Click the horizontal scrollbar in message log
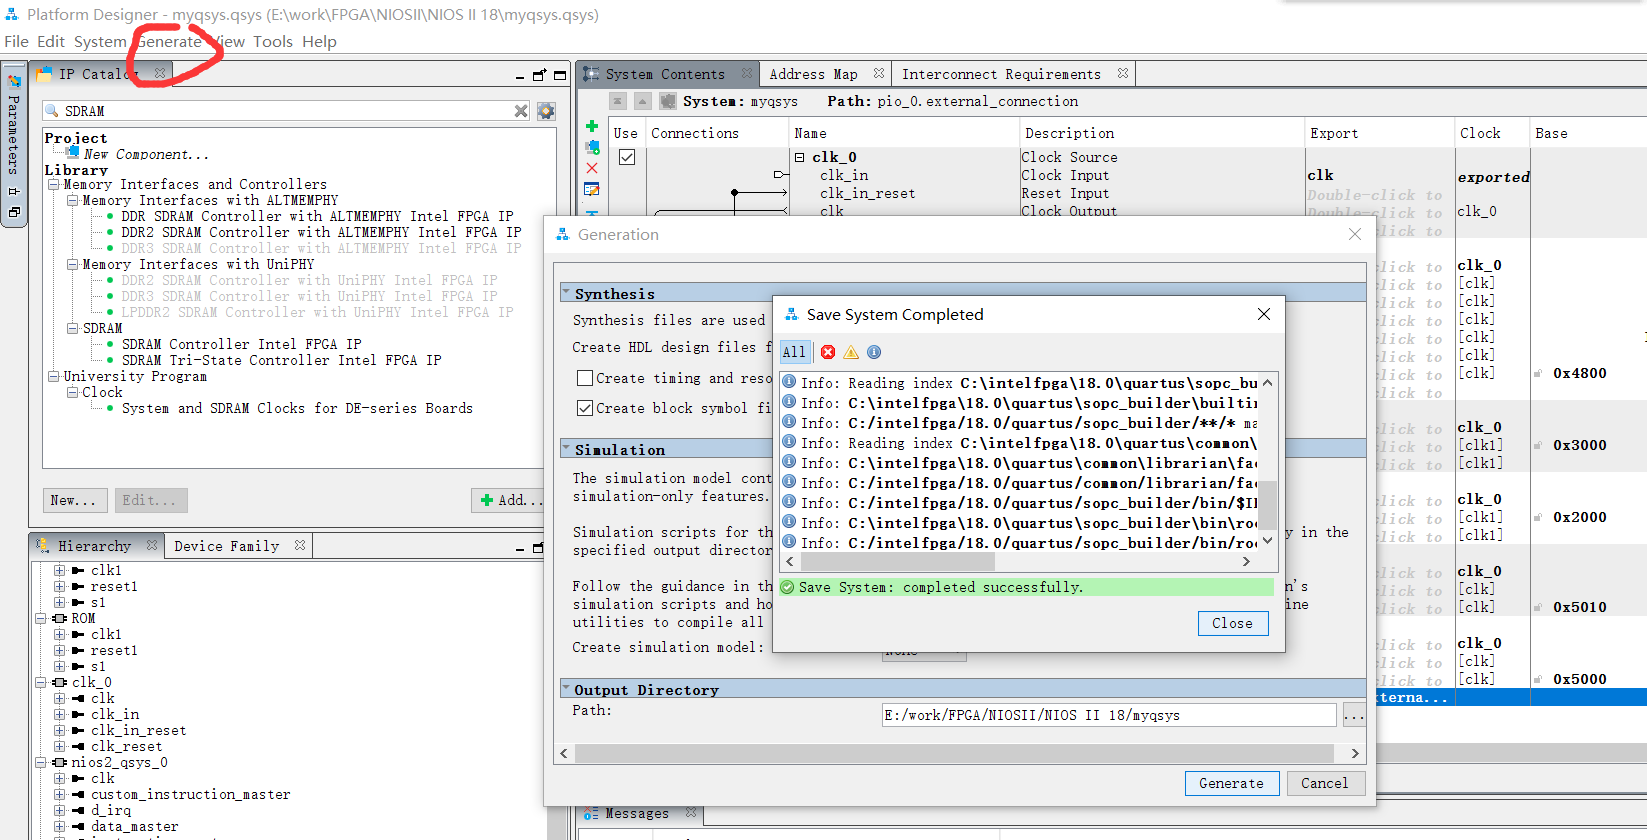The width and height of the screenshot is (1647, 840). (x=1018, y=562)
